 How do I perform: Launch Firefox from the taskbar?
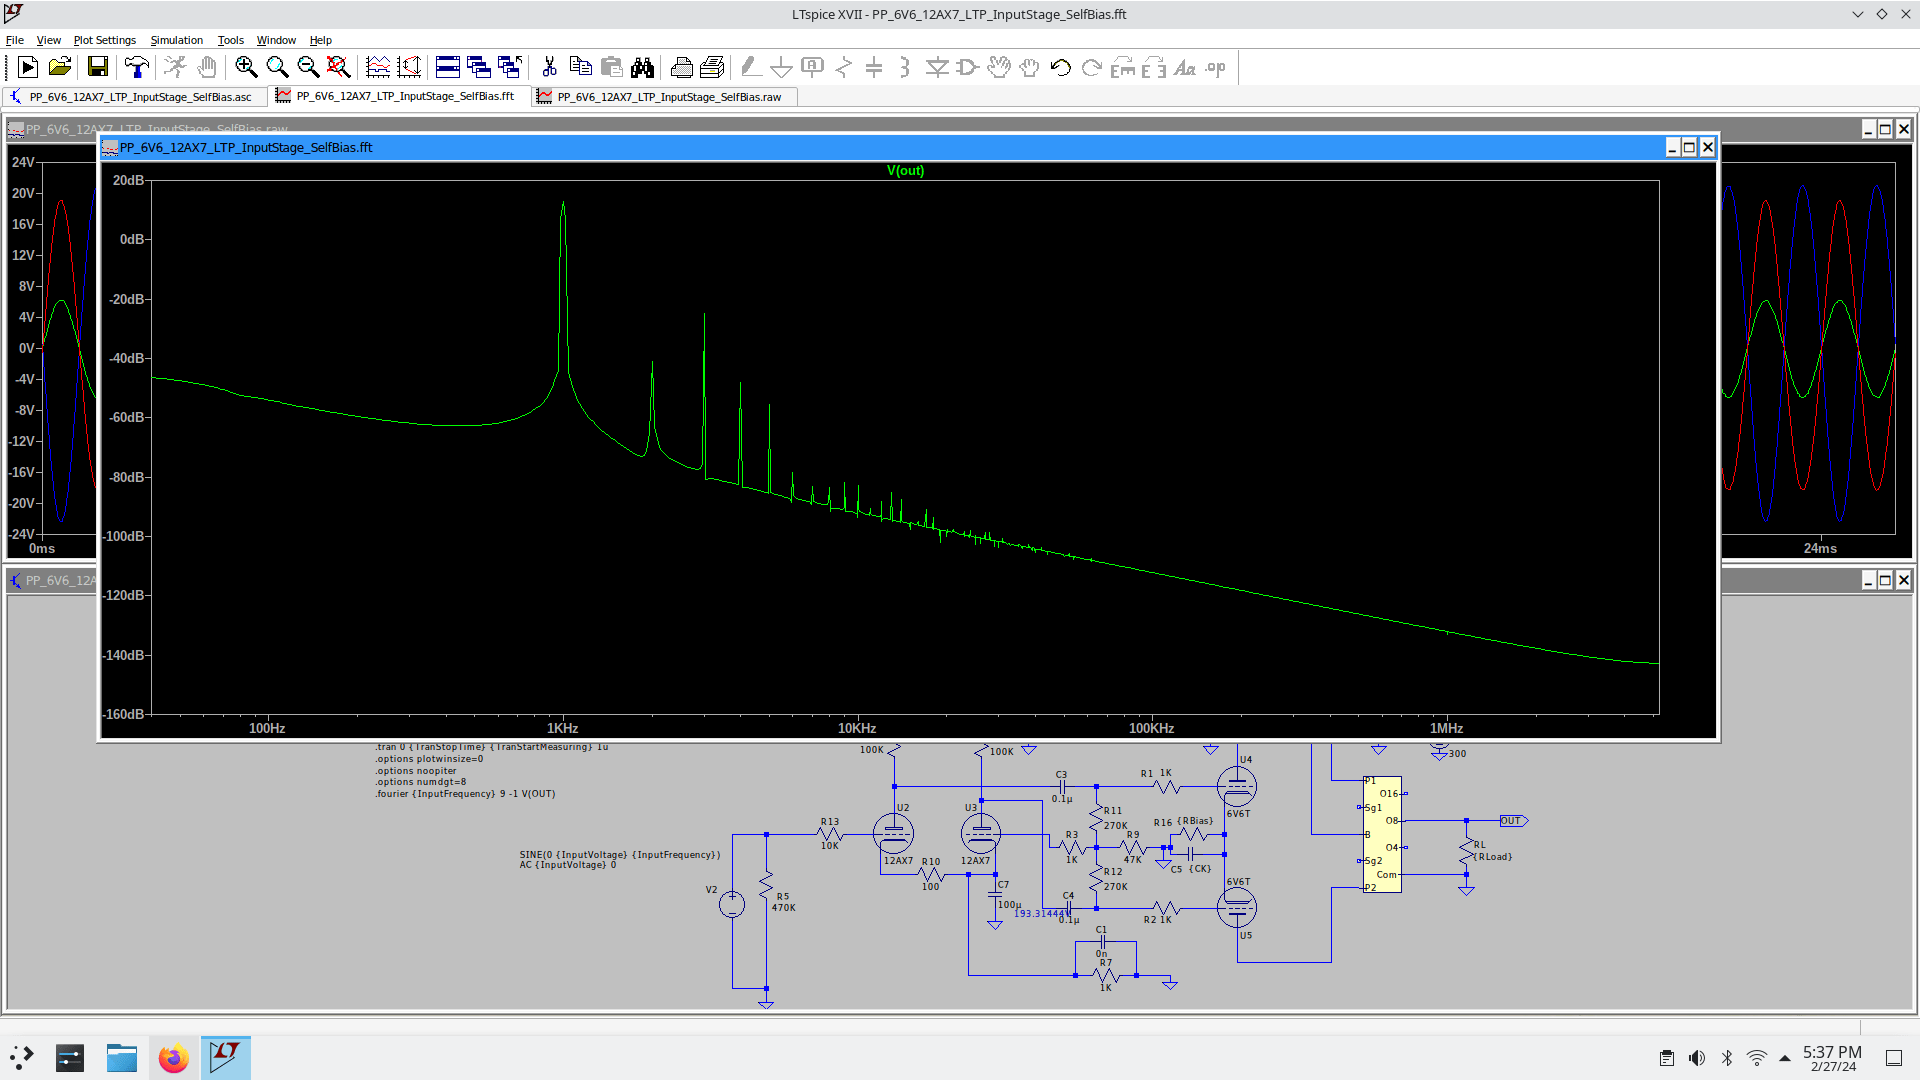tap(173, 1058)
